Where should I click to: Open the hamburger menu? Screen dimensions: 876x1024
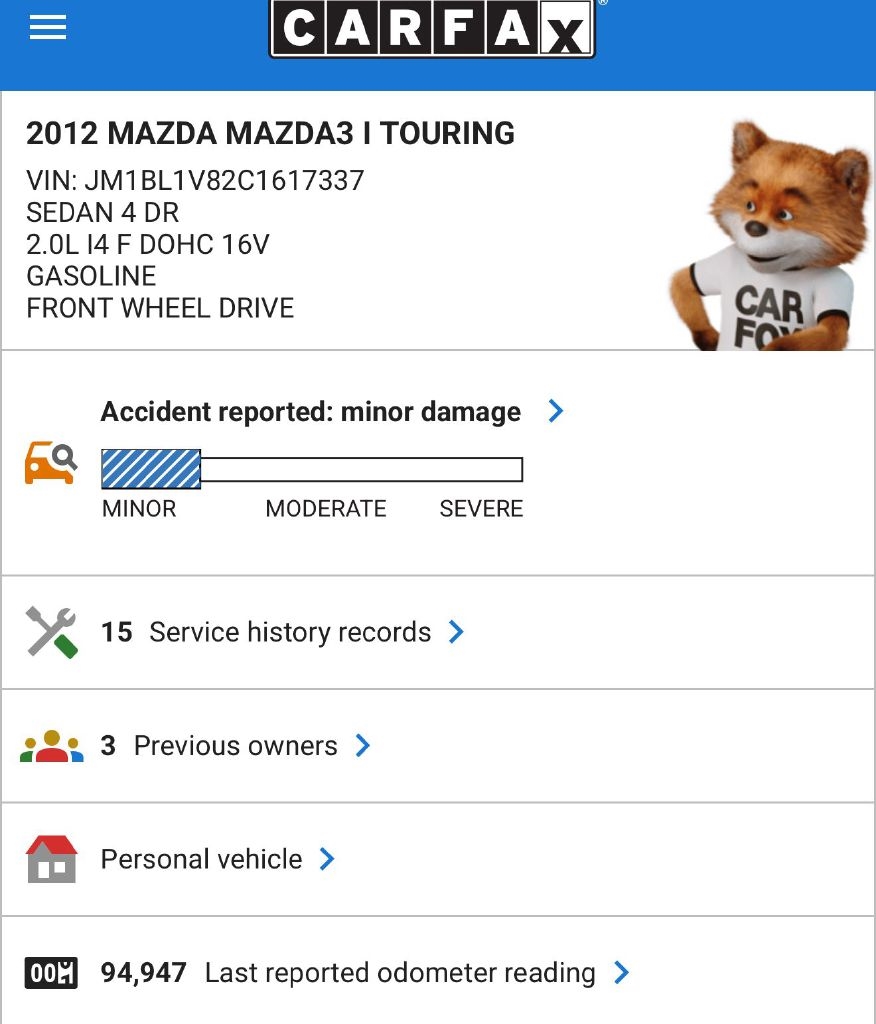click(x=48, y=27)
